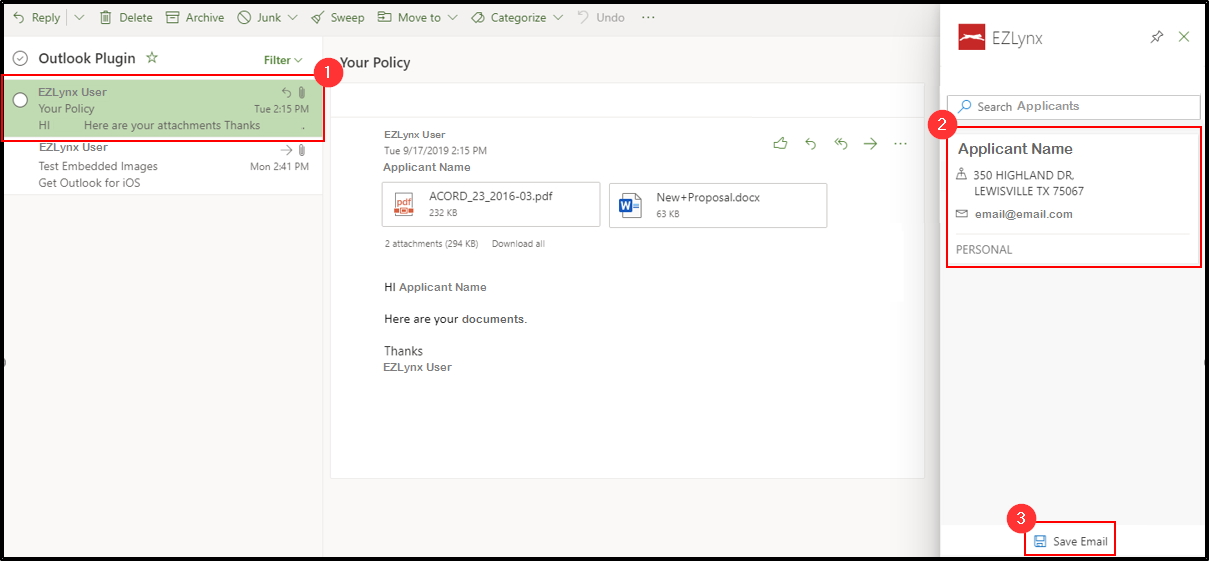Like the message with thumbs-up icon
The width and height of the screenshot is (1209, 561).
point(780,144)
